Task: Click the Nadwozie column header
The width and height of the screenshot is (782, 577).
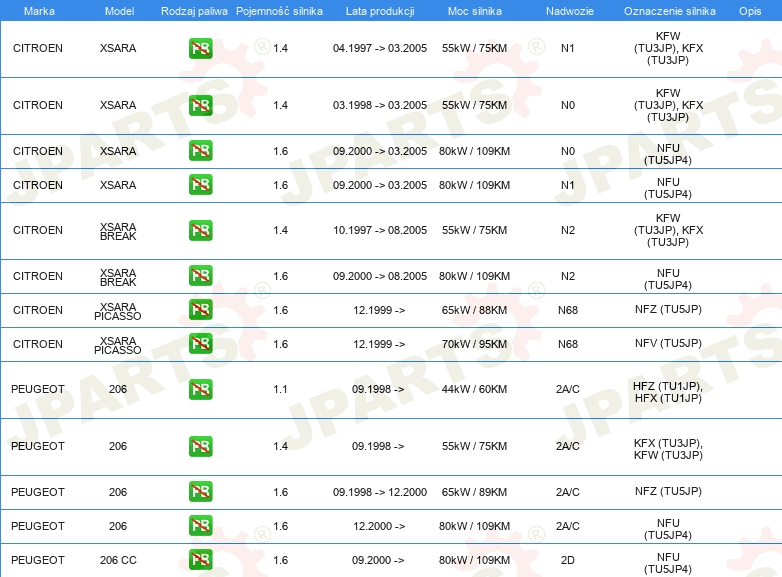Action: [x=570, y=11]
